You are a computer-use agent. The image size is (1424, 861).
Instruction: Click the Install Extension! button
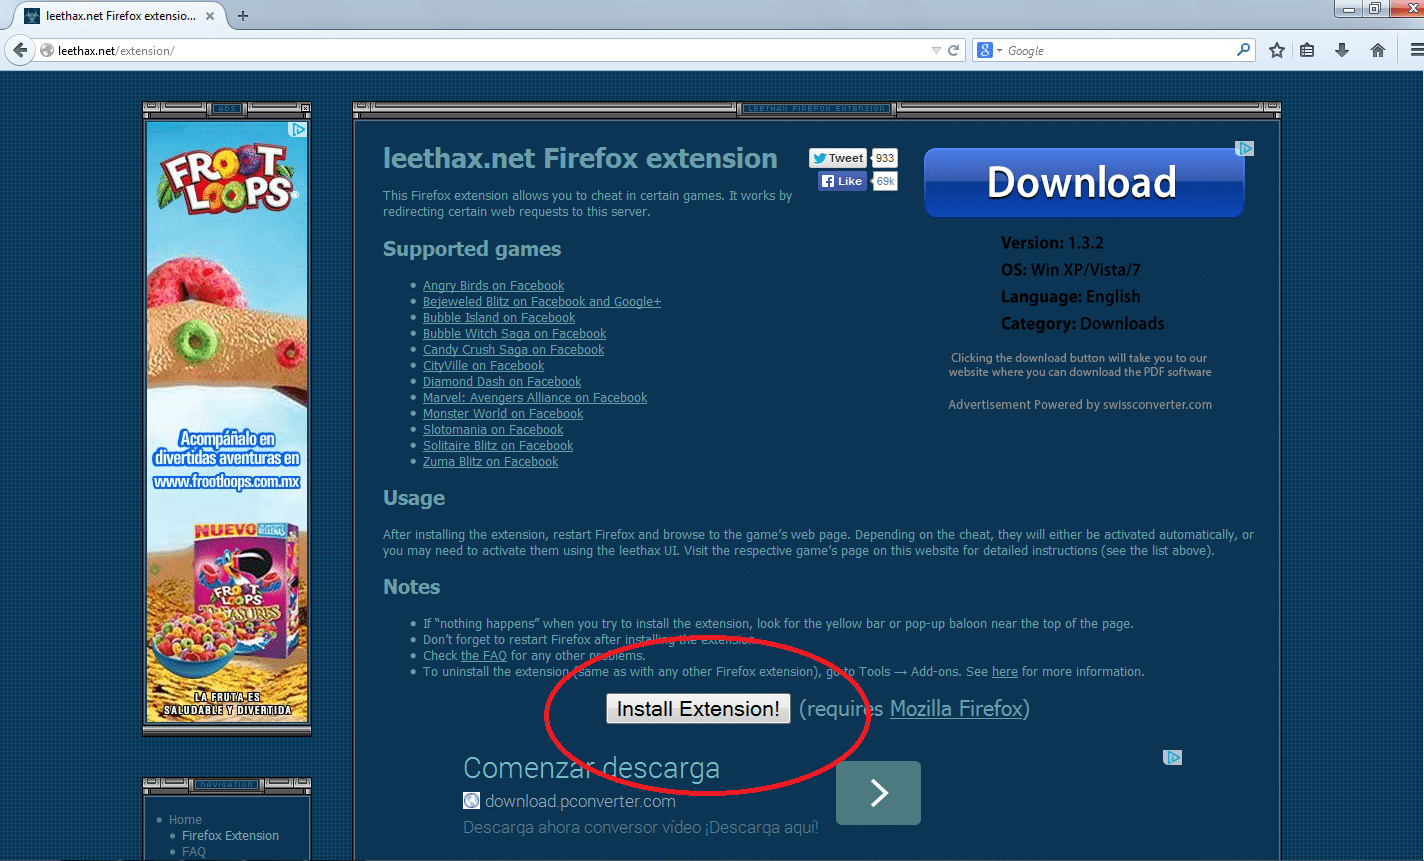(698, 709)
